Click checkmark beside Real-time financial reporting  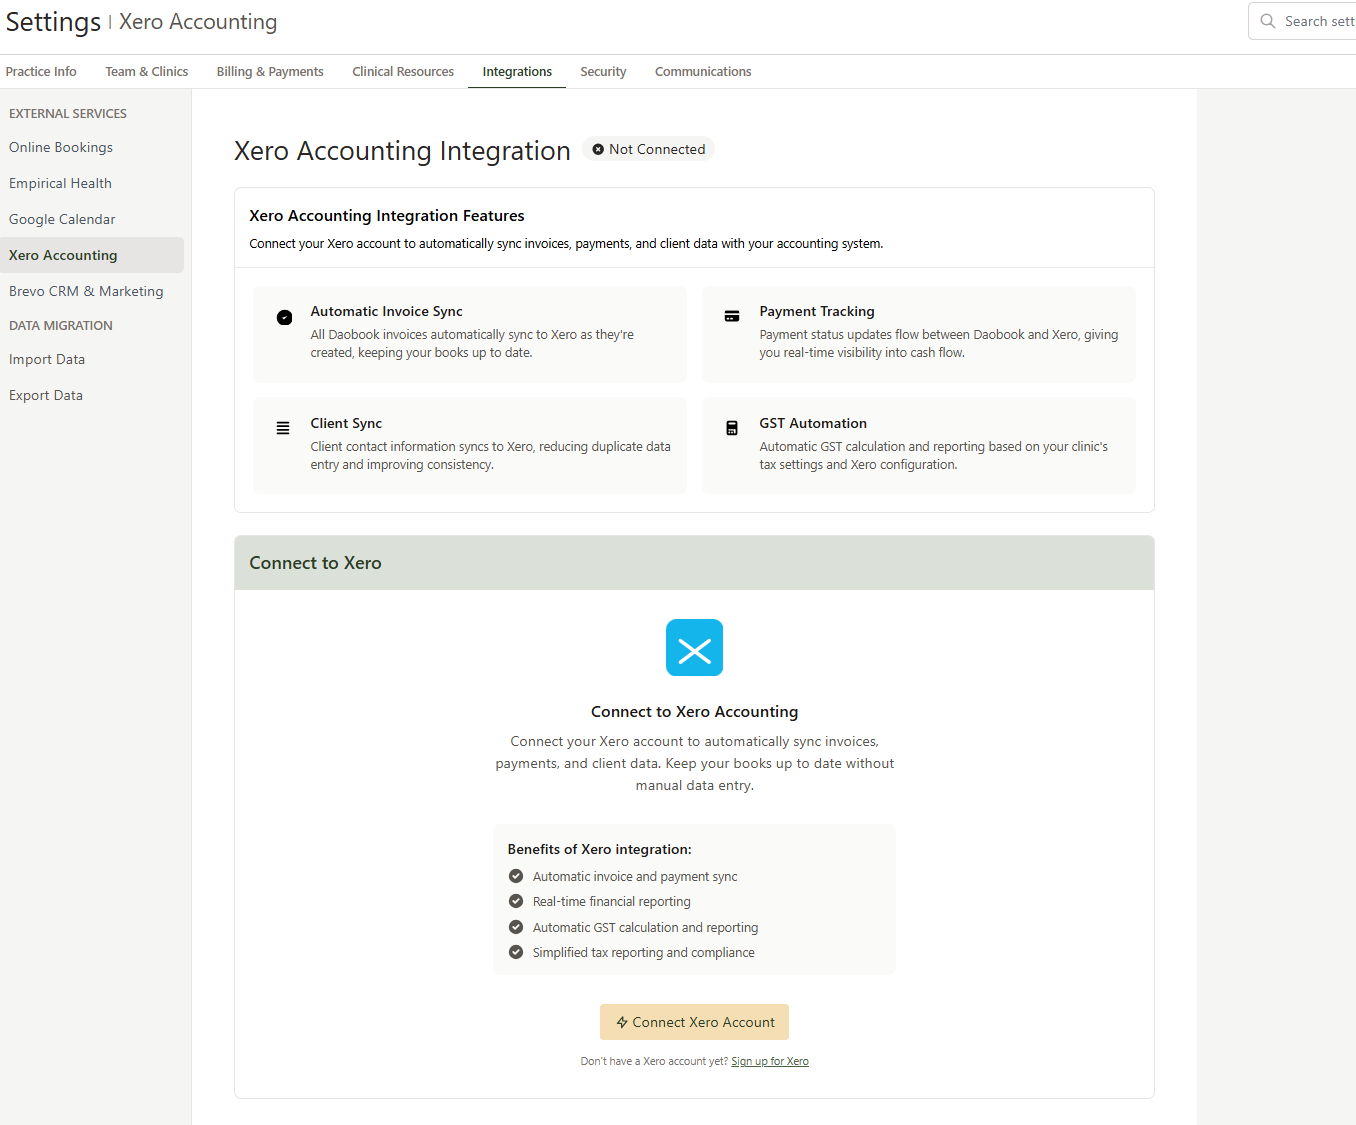click(516, 901)
